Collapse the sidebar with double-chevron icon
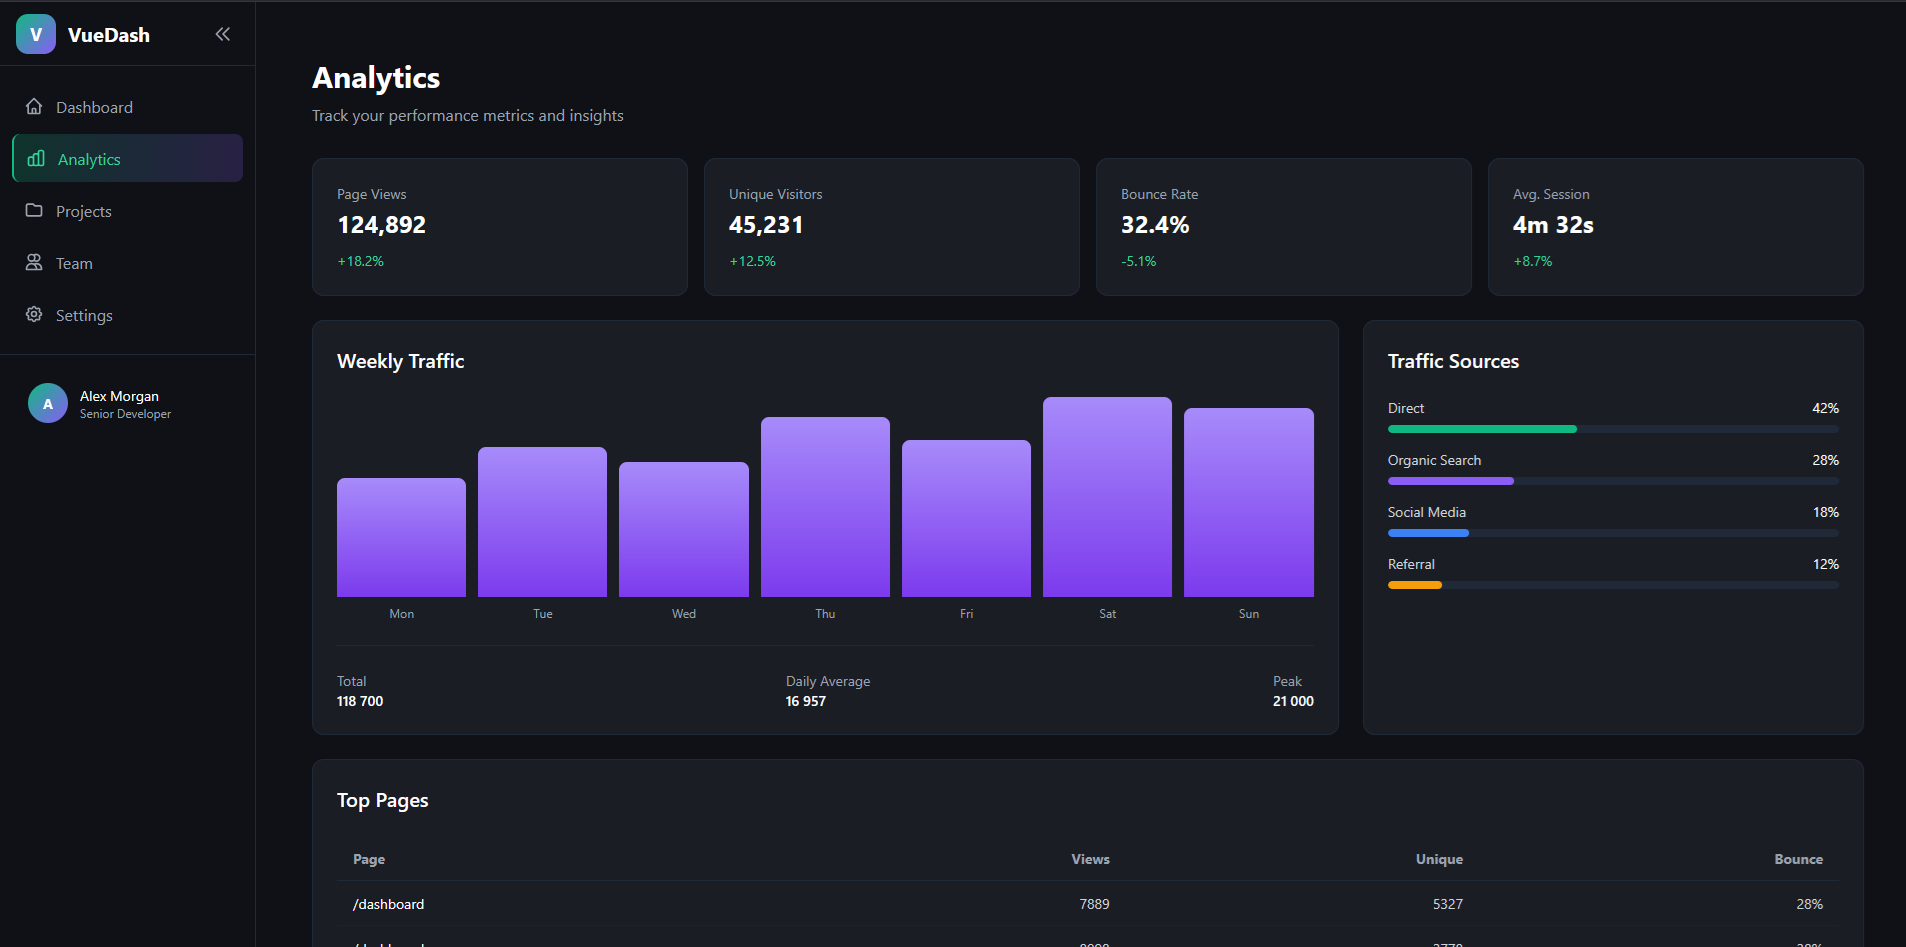The width and height of the screenshot is (1906, 947). pos(223,34)
